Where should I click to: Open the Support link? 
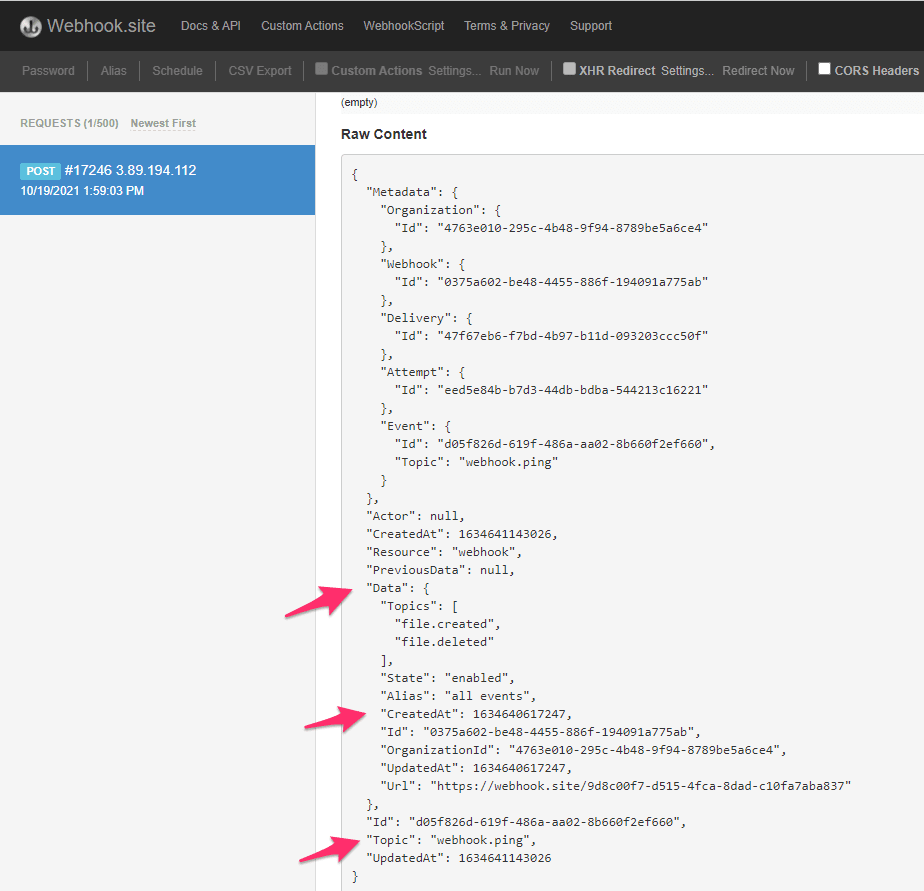click(590, 26)
